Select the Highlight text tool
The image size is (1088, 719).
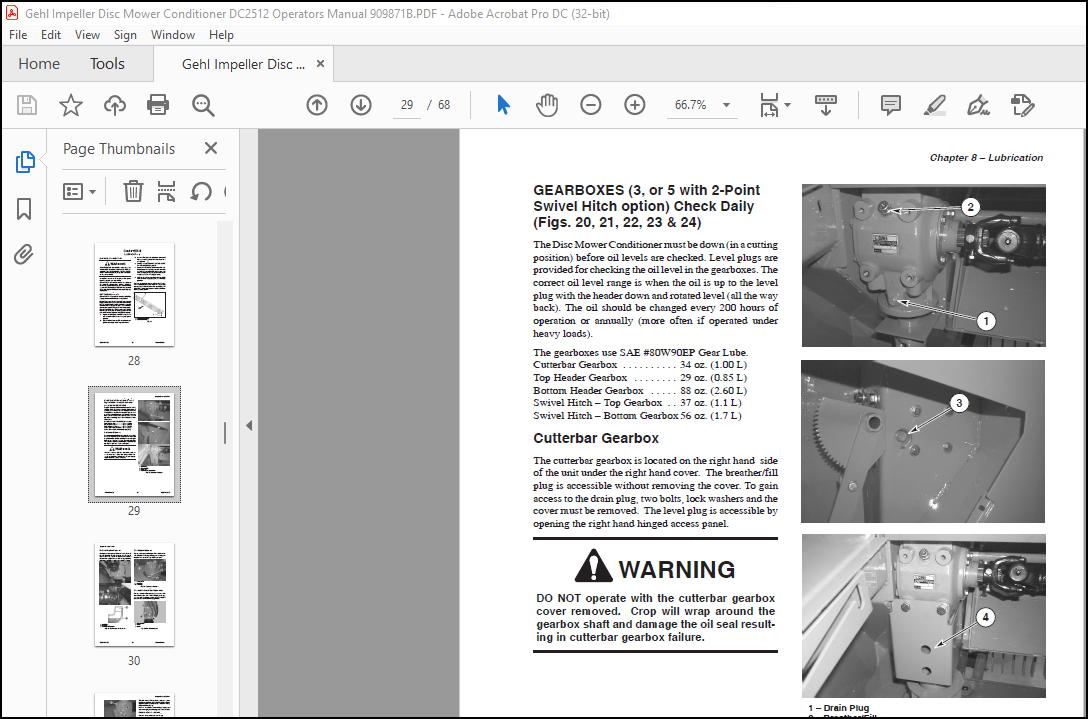935,105
